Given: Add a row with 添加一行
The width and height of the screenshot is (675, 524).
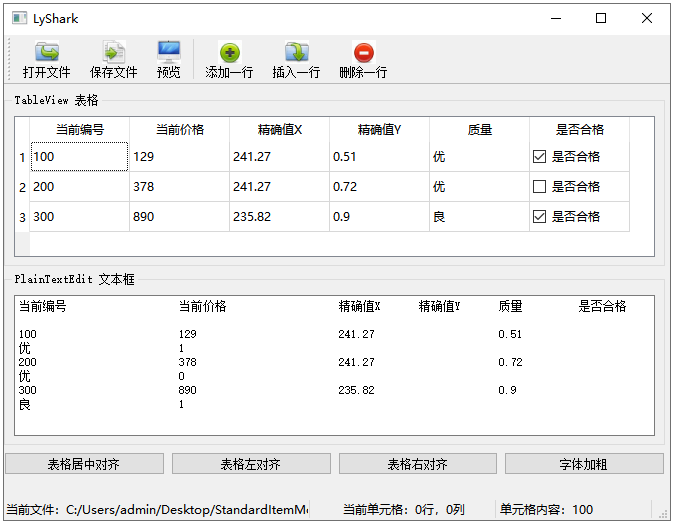Looking at the screenshot, I should pyautogui.click(x=229, y=60).
